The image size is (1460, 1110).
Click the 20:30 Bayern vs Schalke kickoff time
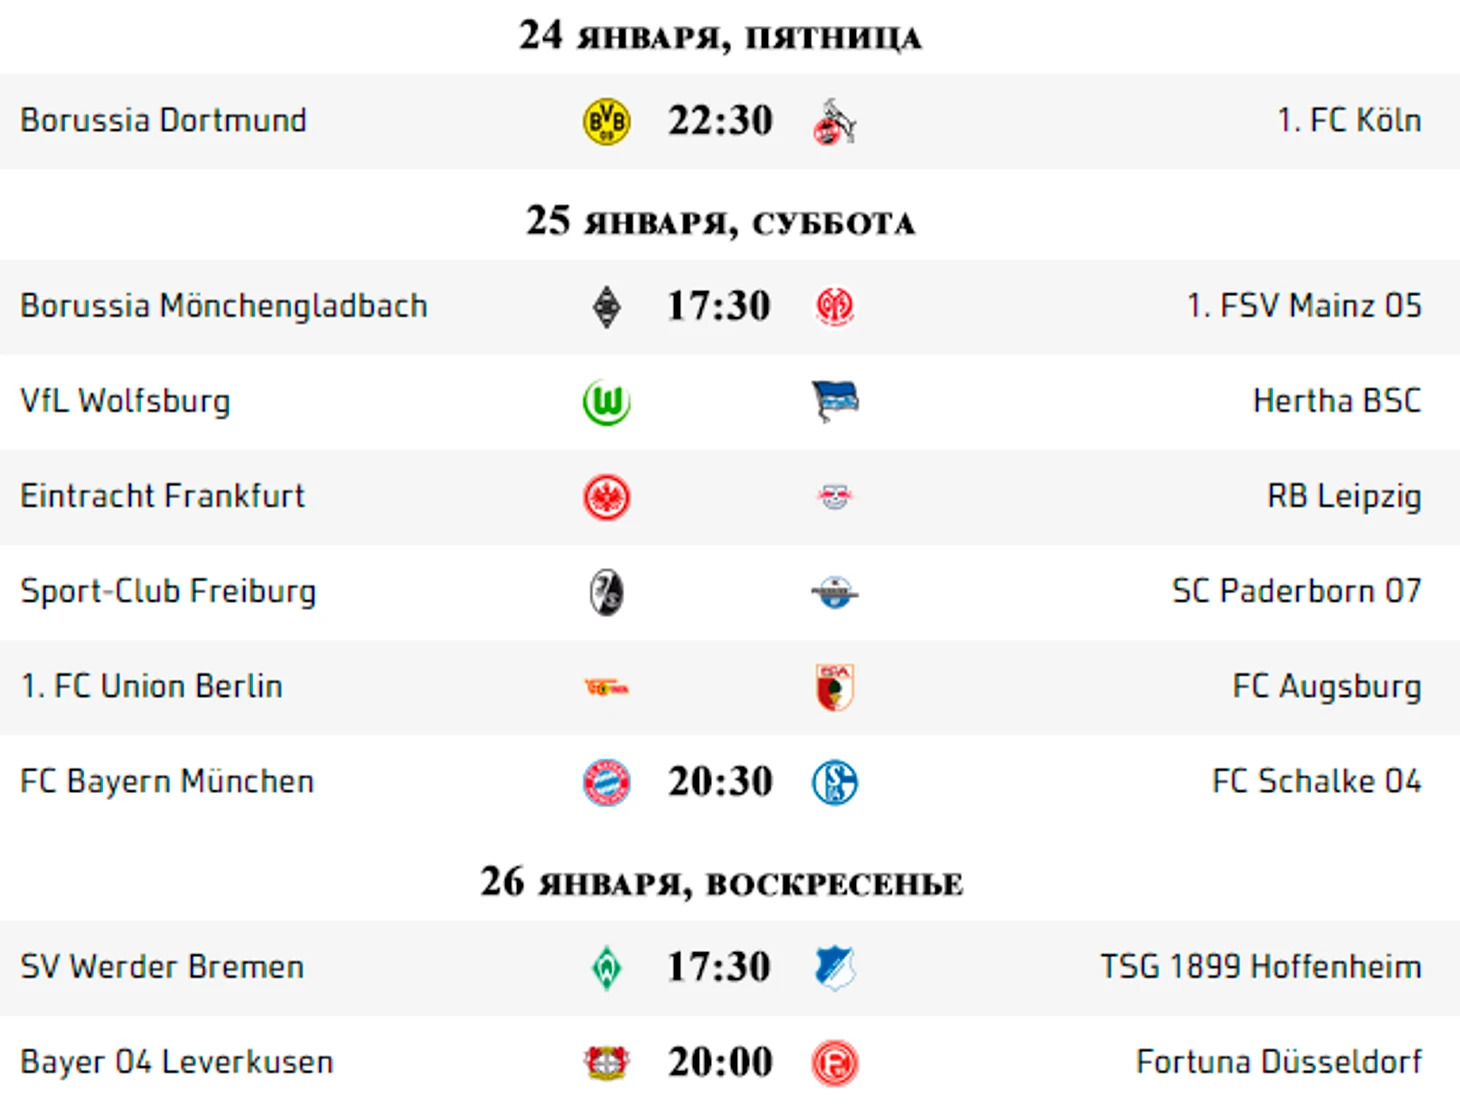[x=720, y=782]
